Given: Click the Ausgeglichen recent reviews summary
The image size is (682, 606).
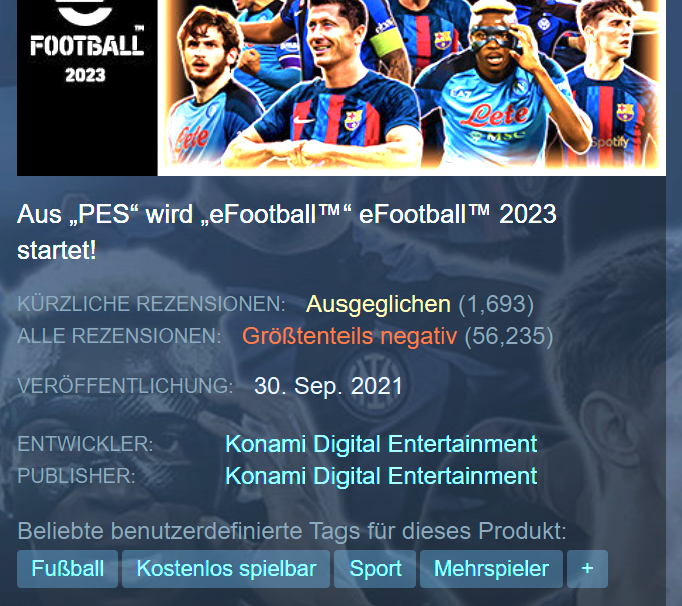Looking at the screenshot, I should (x=378, y=304).
